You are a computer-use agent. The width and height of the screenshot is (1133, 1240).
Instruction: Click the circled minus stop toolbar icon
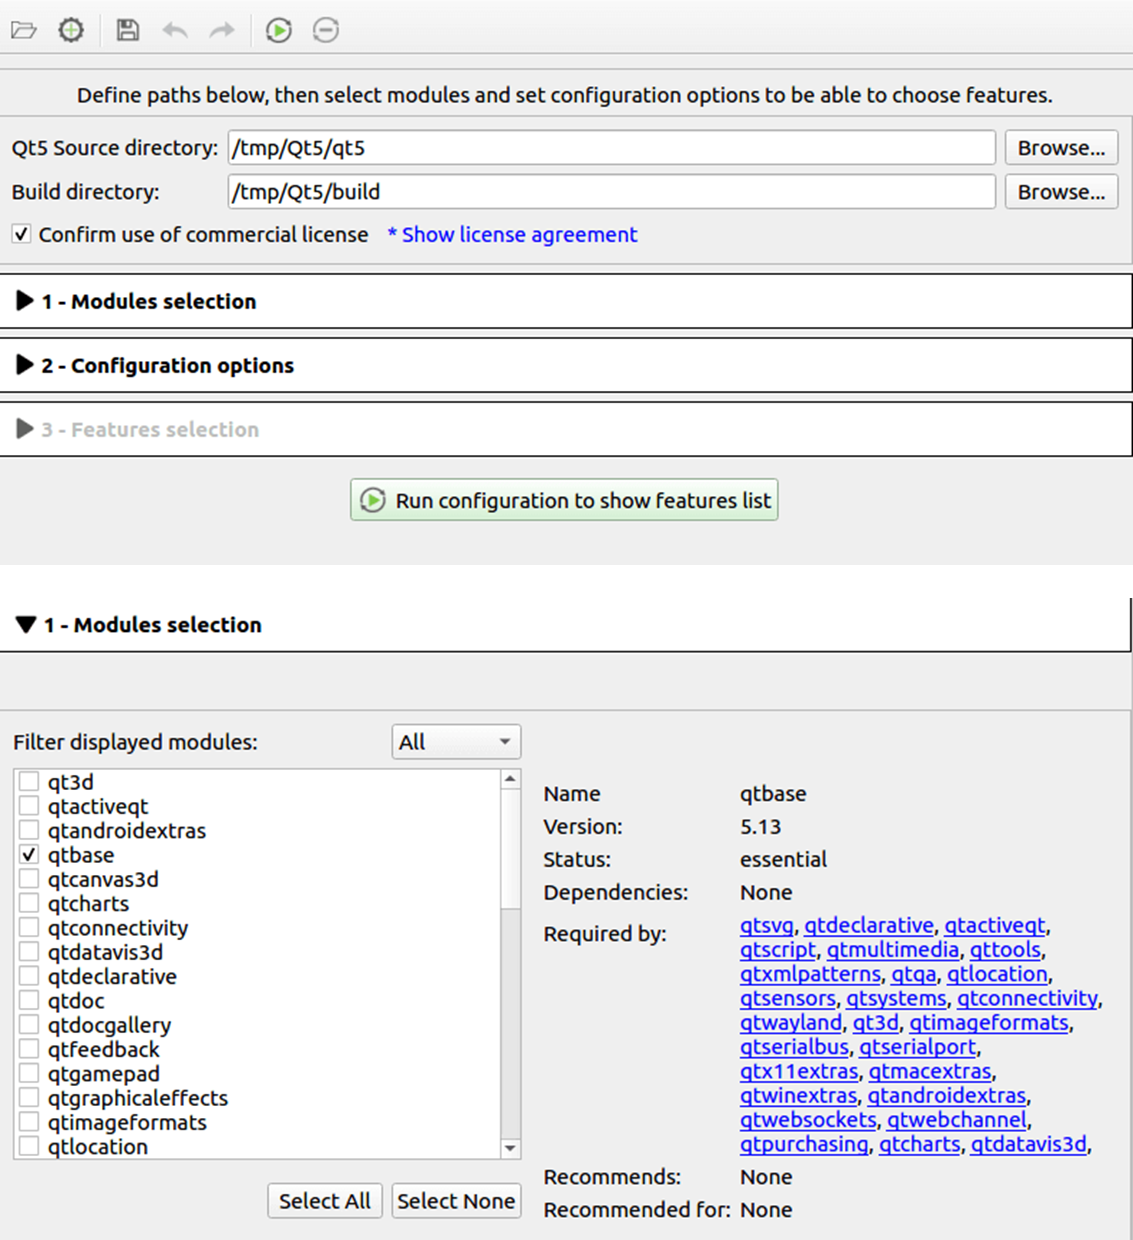tap(324, 30)
